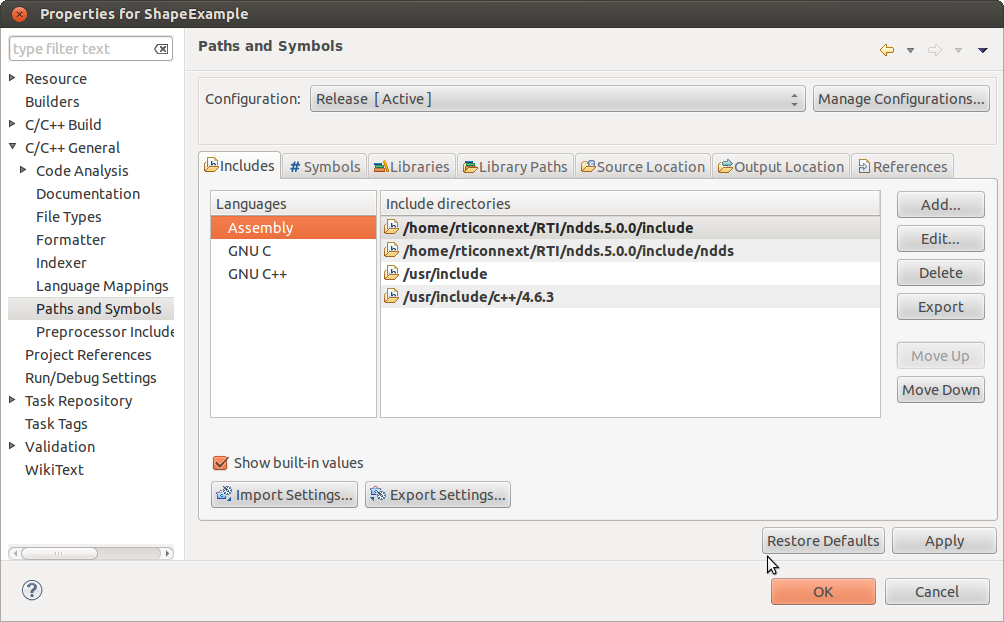
Task: Click inside the type filter text field
Action: (80, 48)
